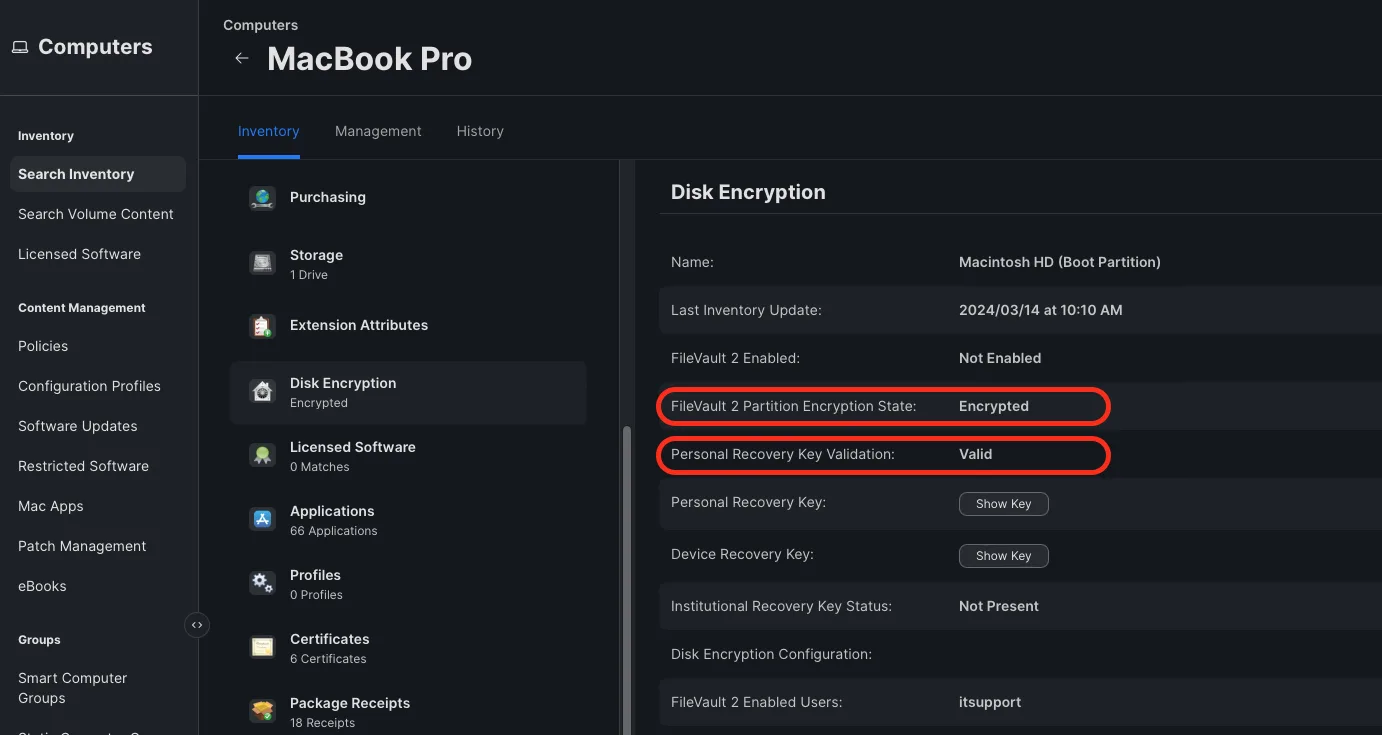Click the Computers laptop icon in sidebar header

point(20,47)
